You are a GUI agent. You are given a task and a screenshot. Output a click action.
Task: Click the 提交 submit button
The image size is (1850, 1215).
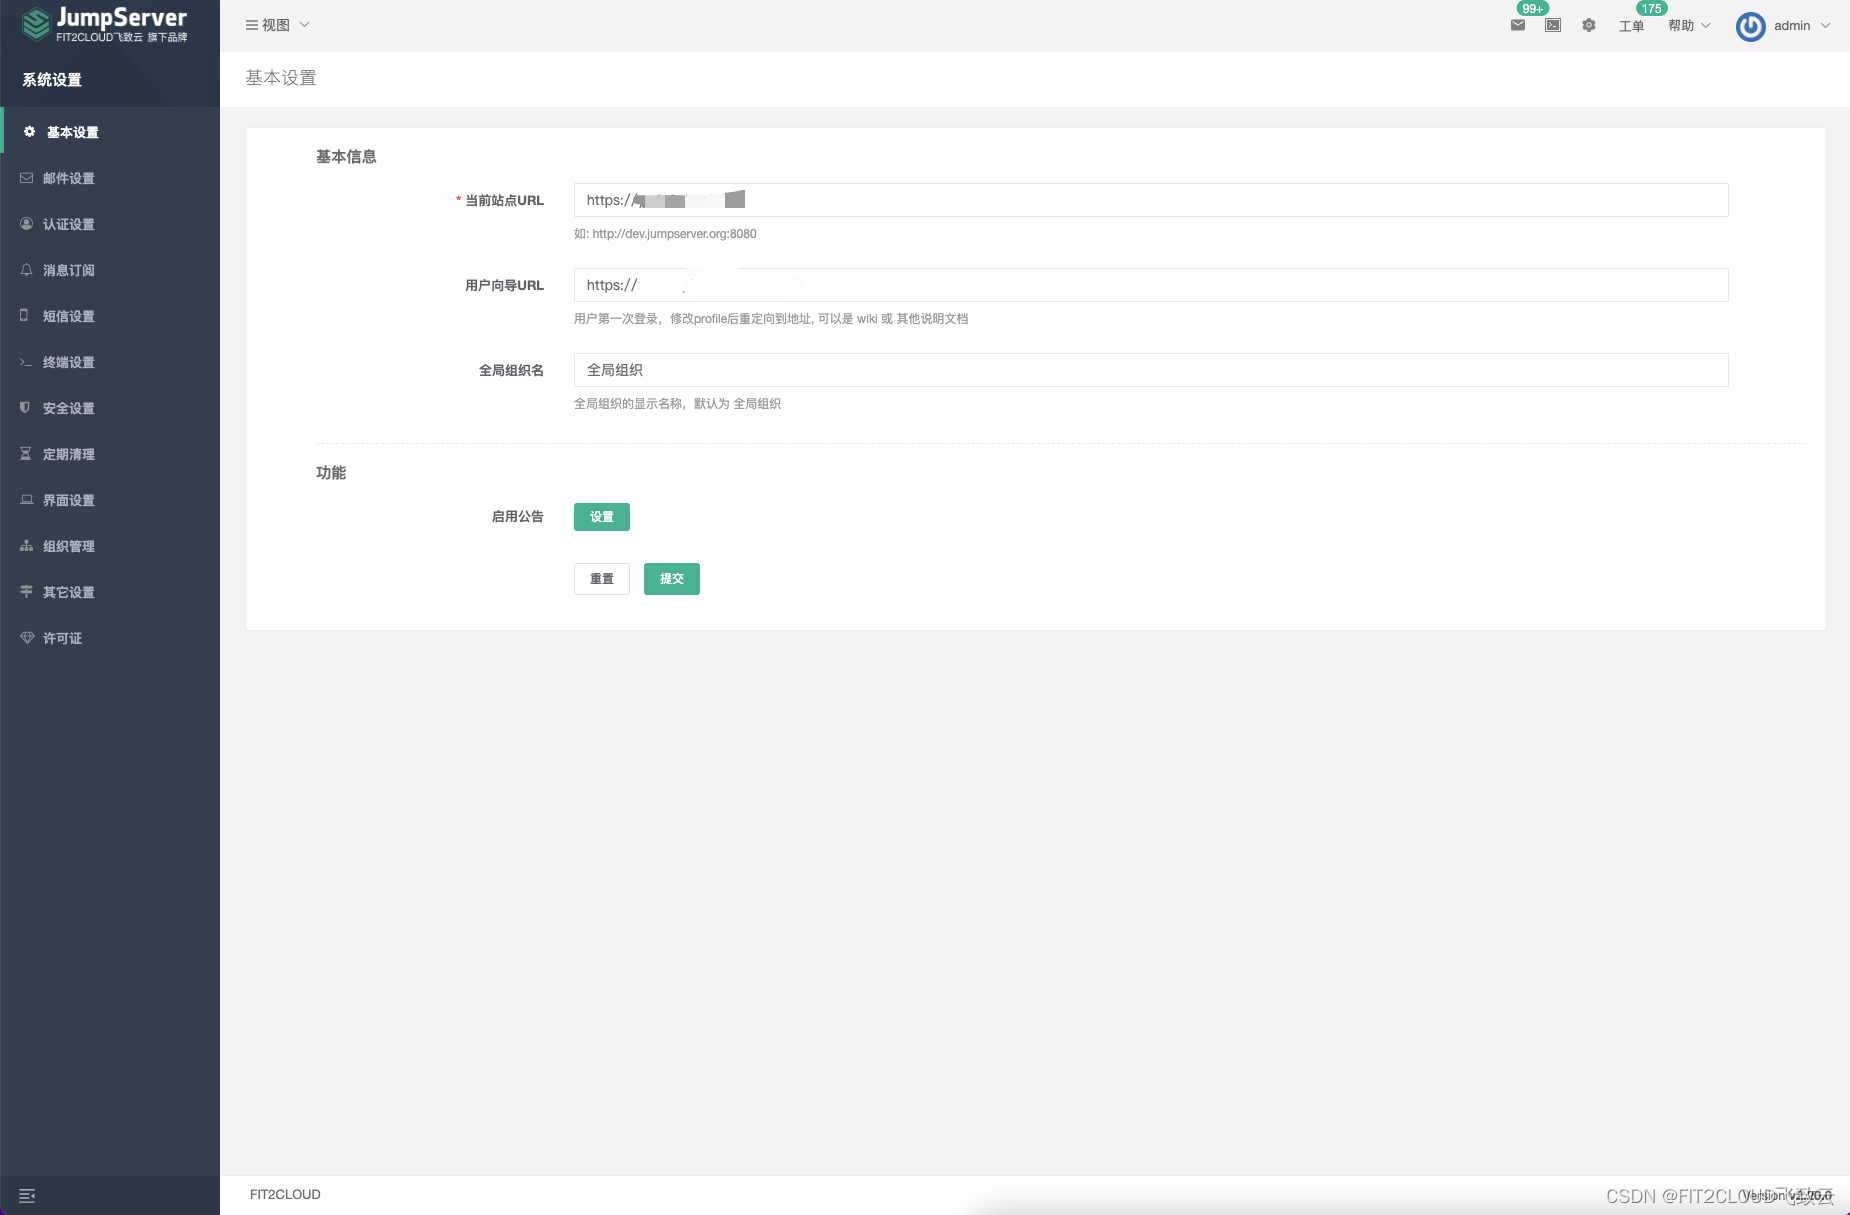(672, 579)
